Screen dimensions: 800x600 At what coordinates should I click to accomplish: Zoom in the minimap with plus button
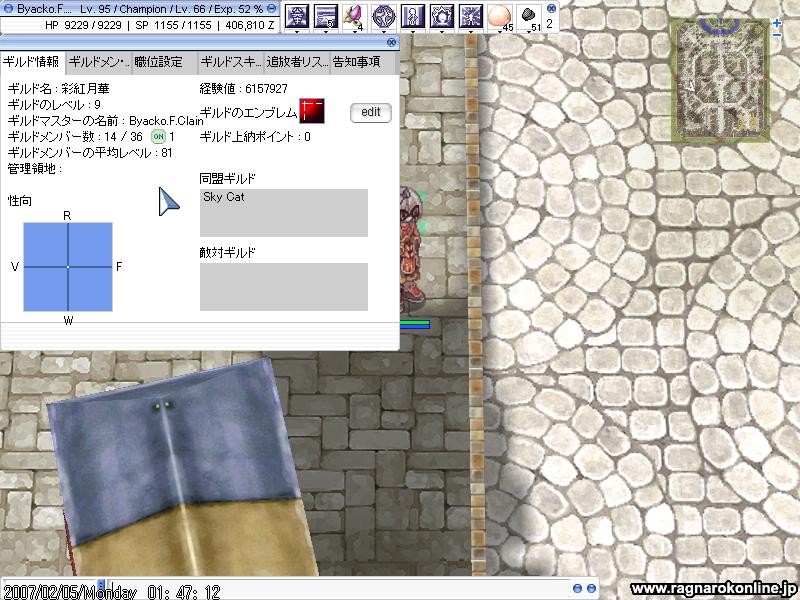click(x=777, y=23)
